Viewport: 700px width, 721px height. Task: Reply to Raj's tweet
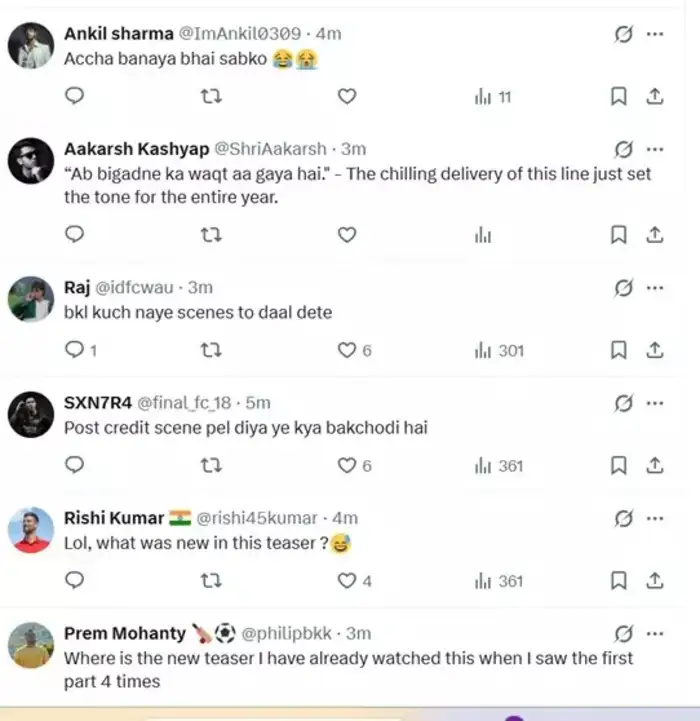click(74, 350)
